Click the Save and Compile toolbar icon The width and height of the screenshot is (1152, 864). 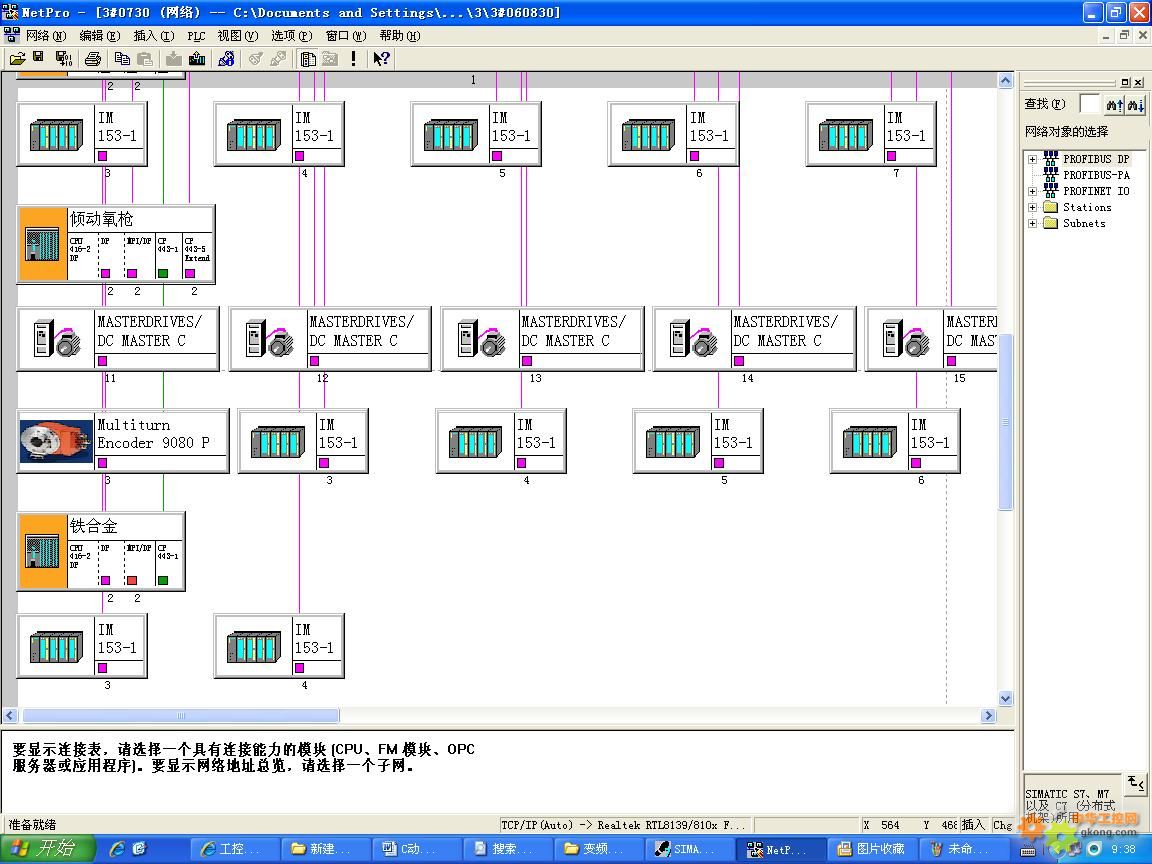point(64,59)
